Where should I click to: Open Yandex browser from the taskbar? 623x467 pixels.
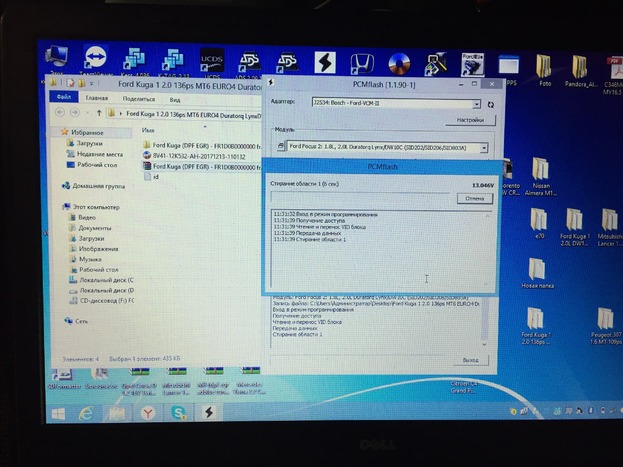coord(147,411)
